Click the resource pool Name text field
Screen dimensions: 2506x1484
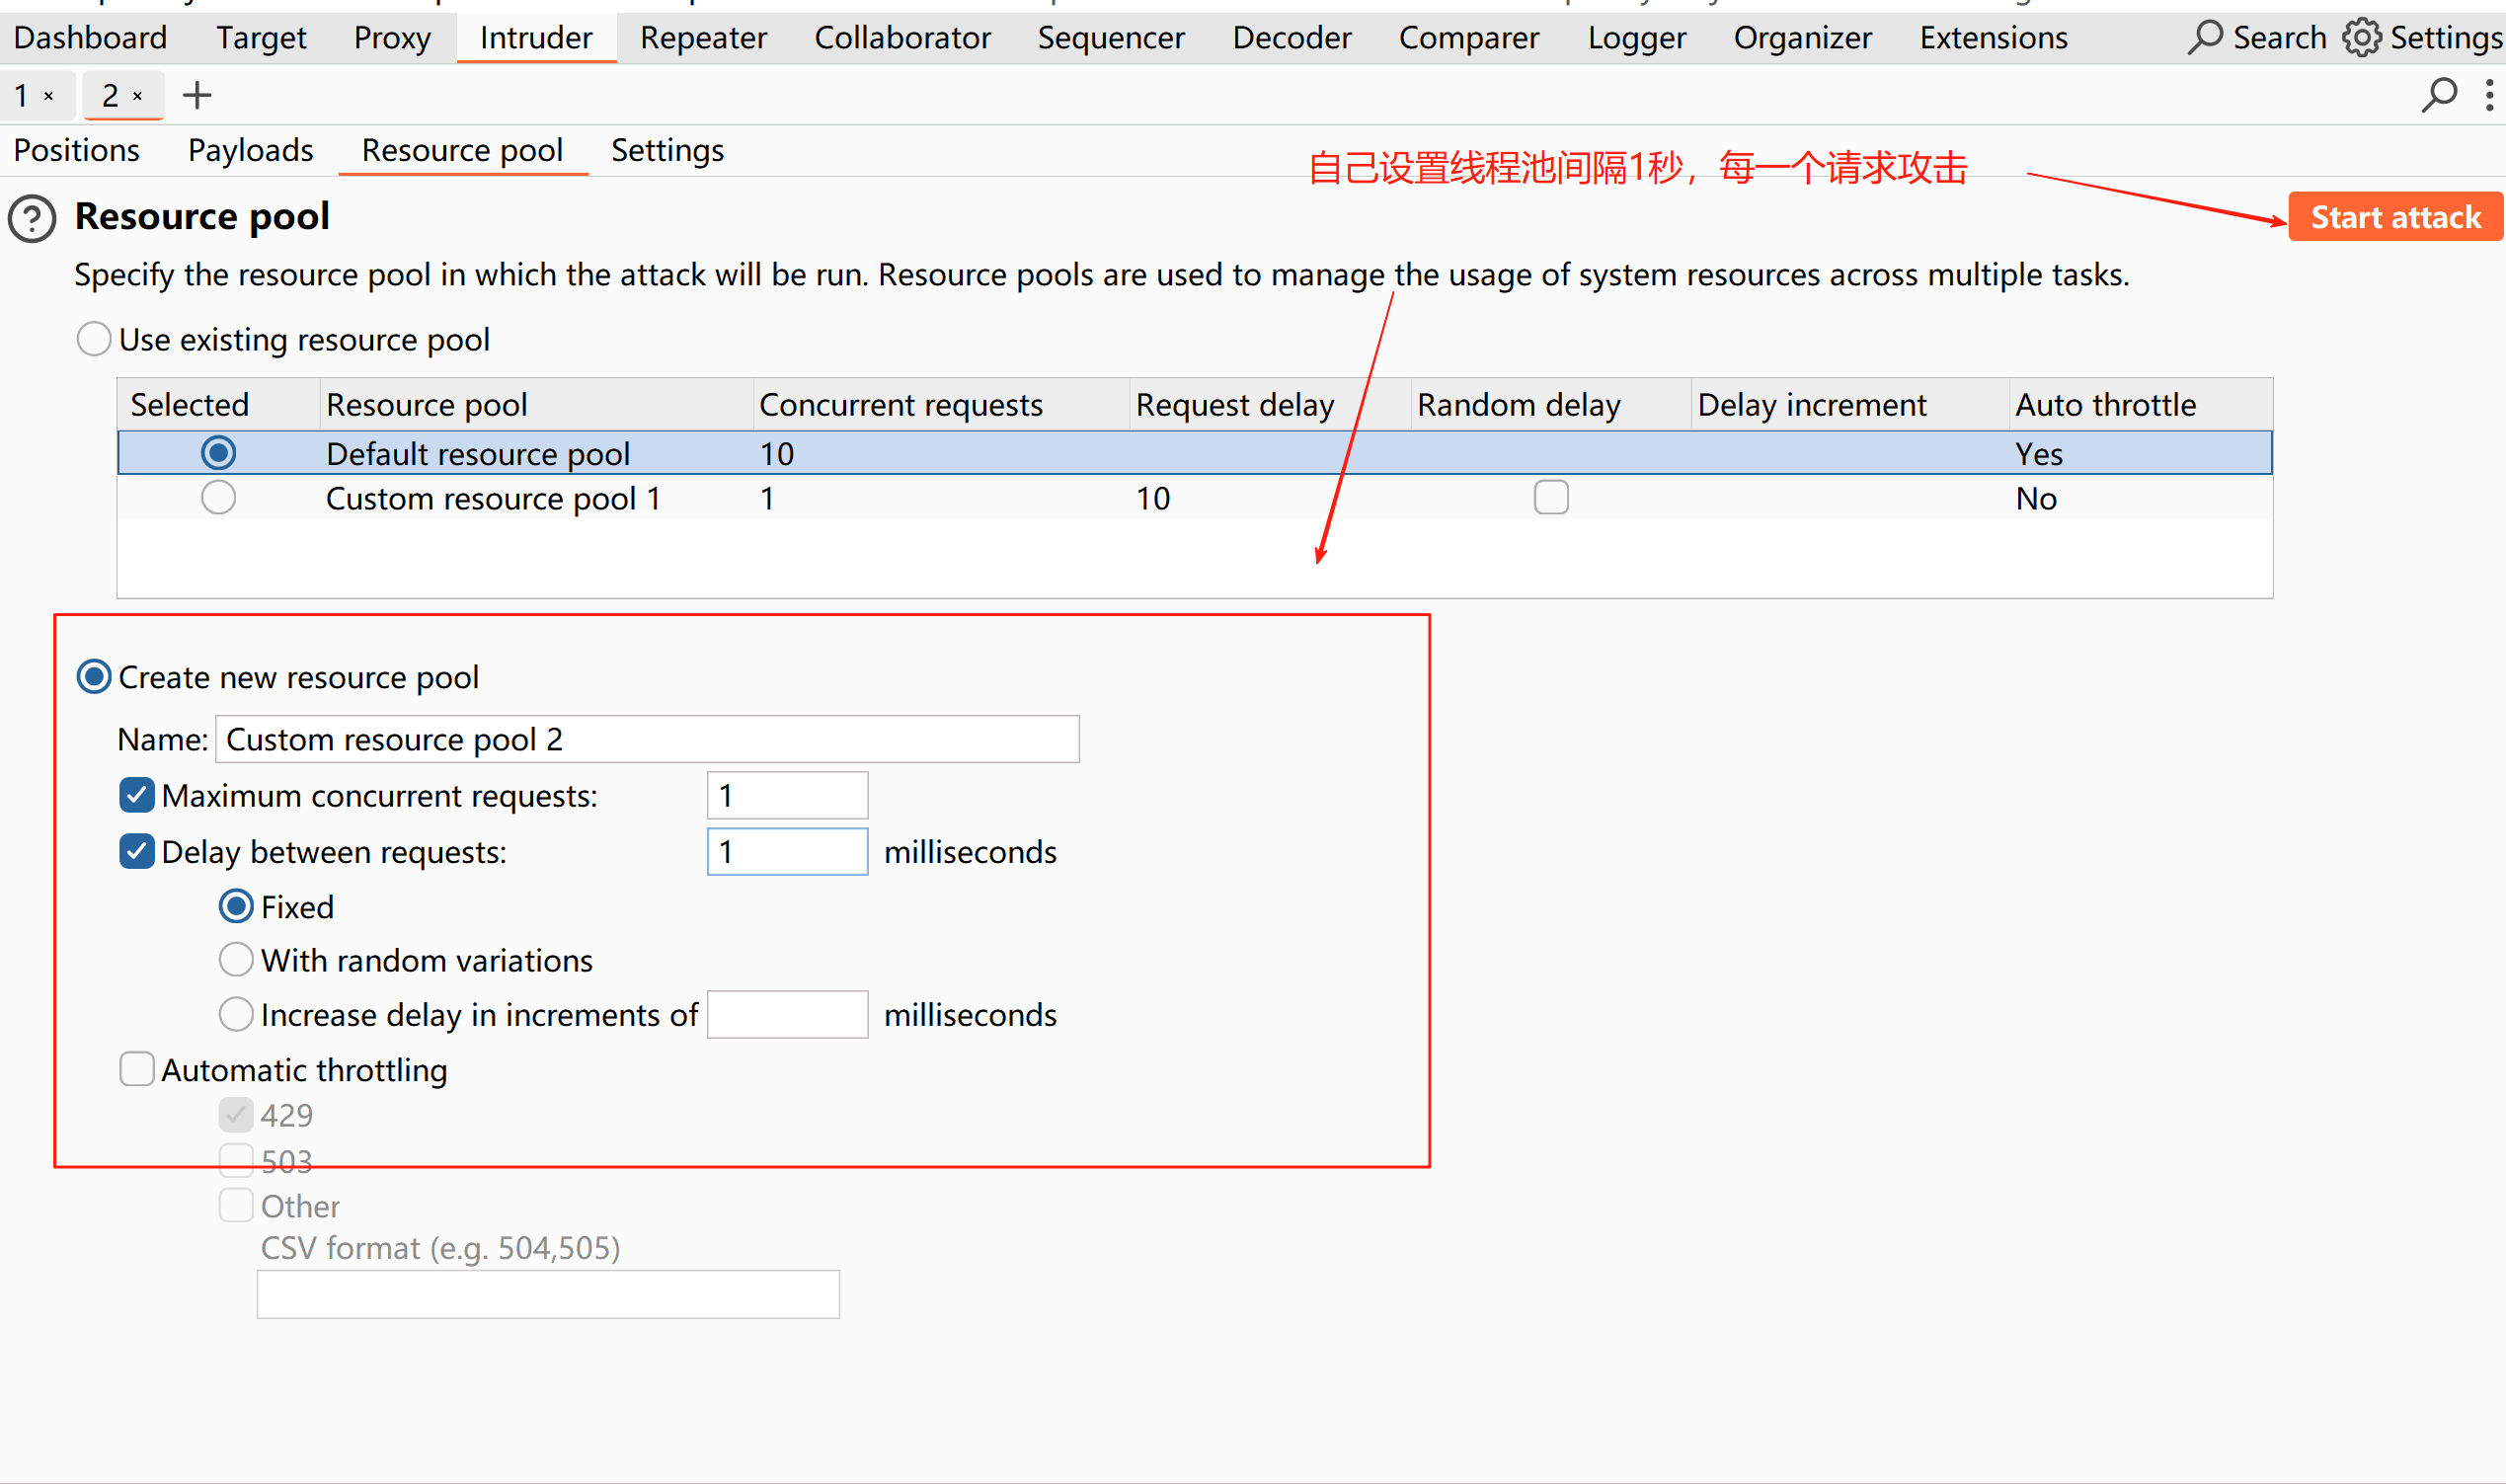647,740
